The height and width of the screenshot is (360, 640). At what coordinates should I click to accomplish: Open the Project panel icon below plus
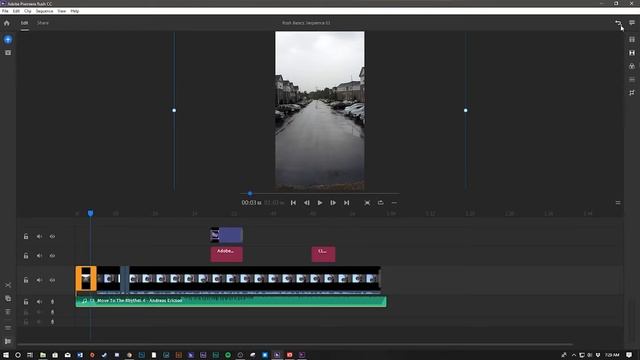tap(8, 53)
